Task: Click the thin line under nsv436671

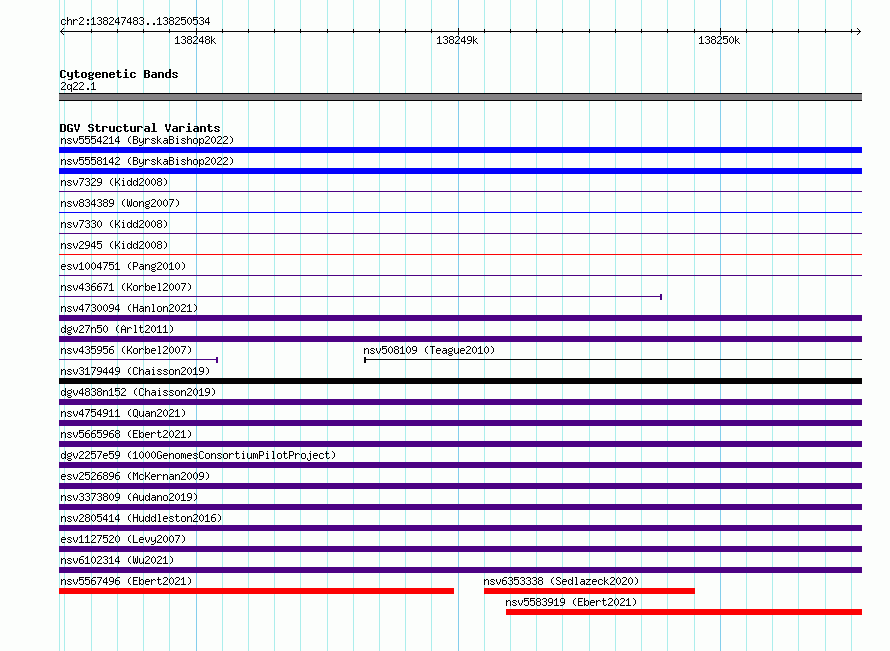Action: (360, 297)
